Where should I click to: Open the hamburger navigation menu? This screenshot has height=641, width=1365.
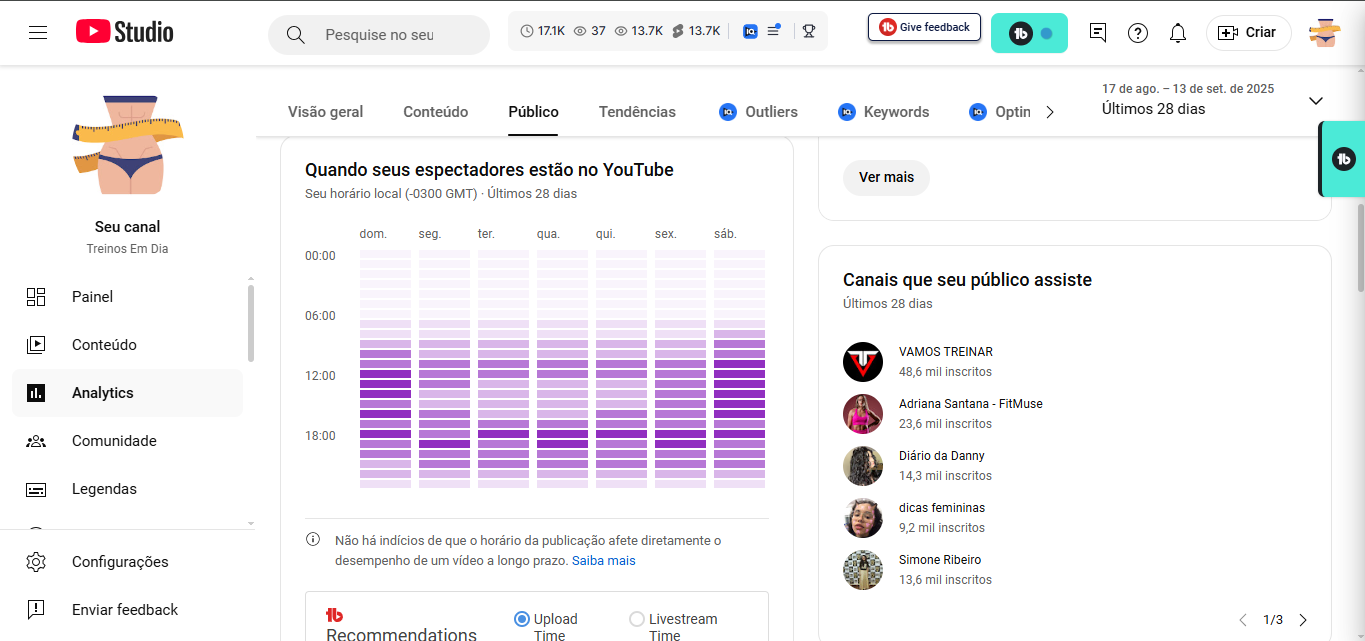point(38,33)
